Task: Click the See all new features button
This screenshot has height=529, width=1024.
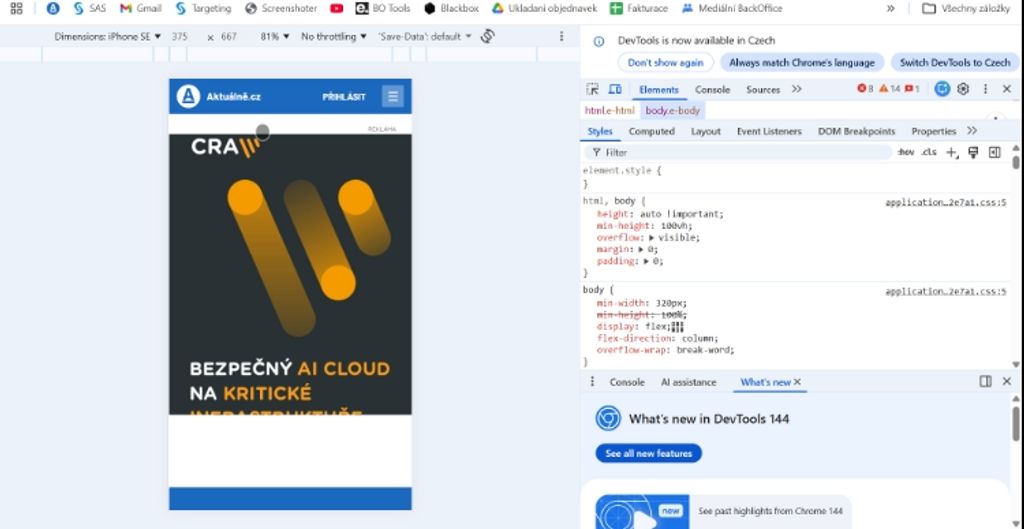Action: pos(648,453)
